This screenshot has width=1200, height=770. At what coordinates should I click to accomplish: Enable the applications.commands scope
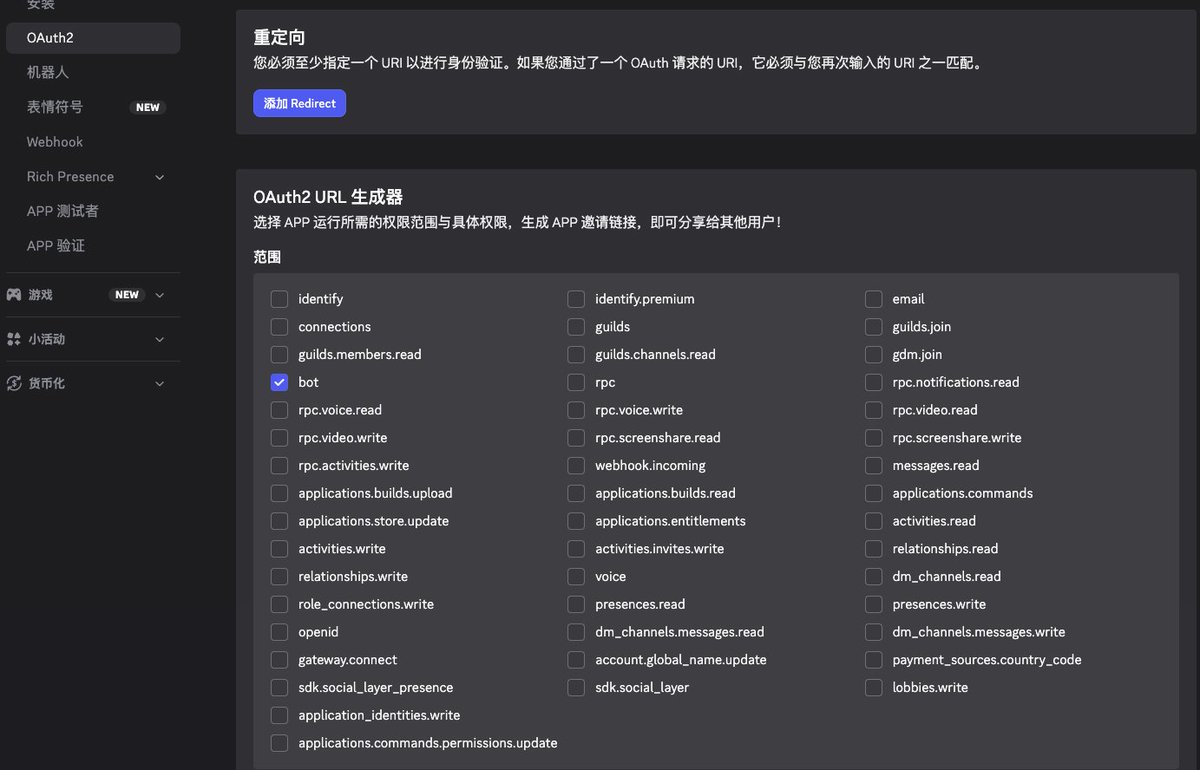tap(874, 493)
